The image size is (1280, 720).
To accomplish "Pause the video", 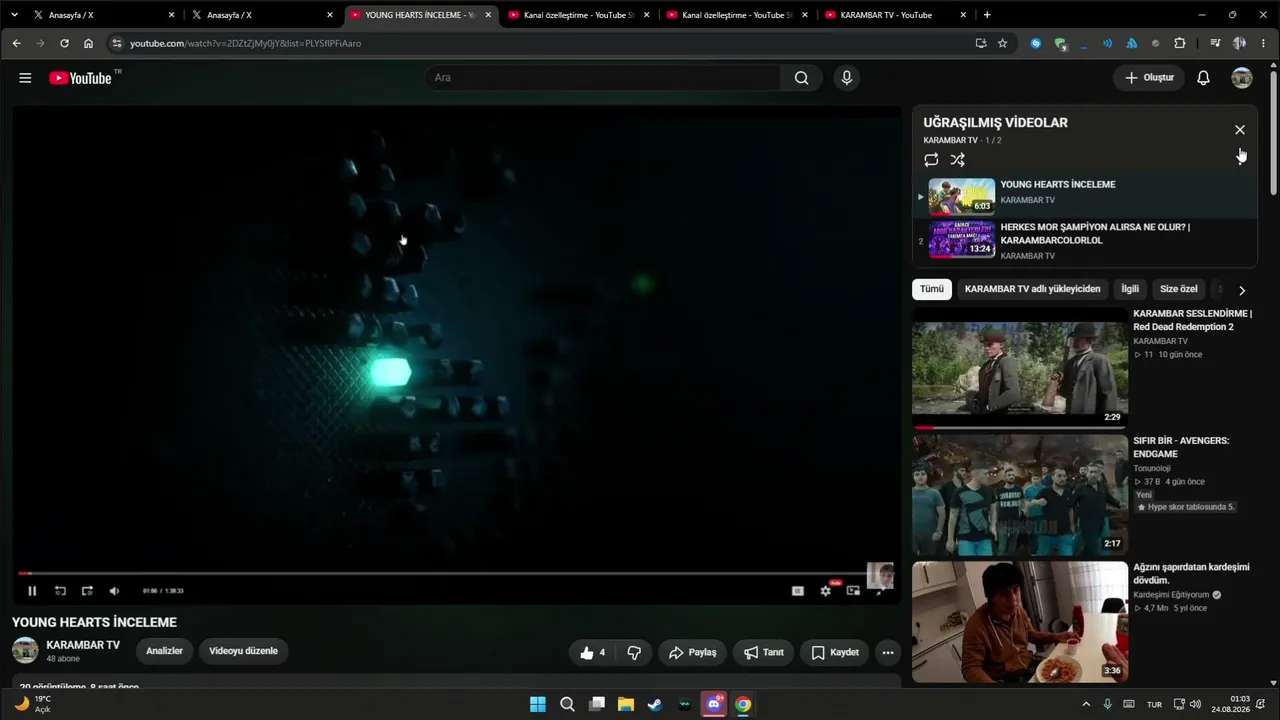I will (32, 591).
